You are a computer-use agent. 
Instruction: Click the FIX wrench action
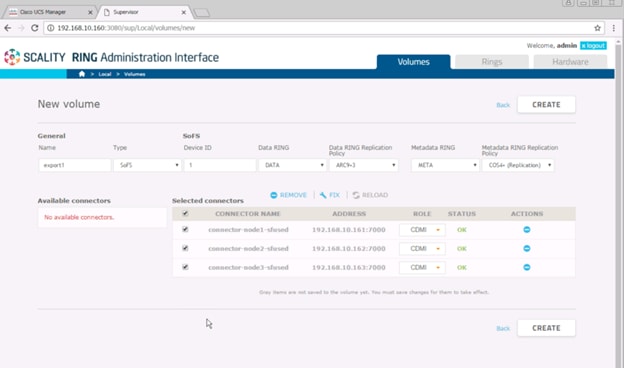tap(330, 195)
